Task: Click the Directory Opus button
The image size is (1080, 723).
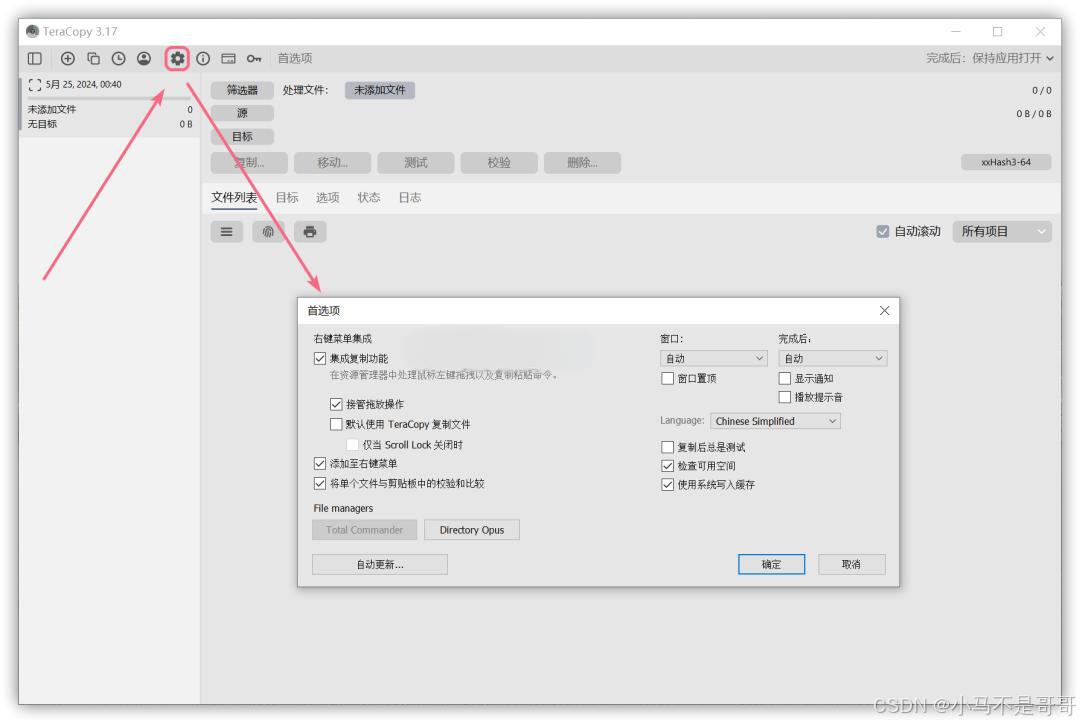Action: tap(472, 530)
